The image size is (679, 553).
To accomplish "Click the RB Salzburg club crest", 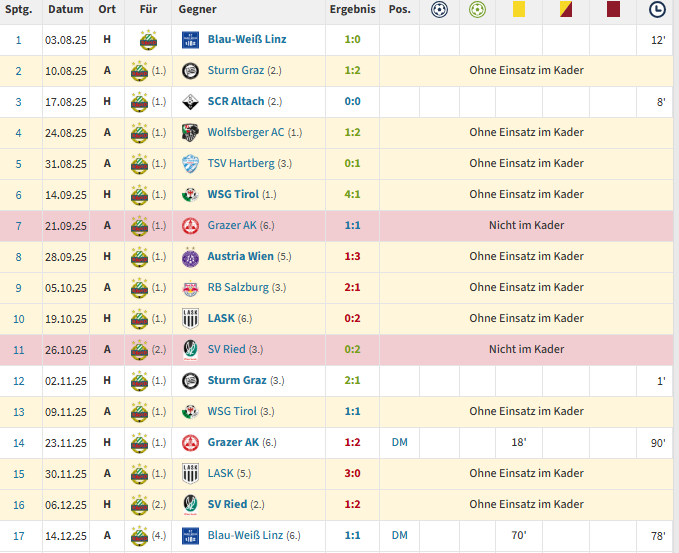I will (191, 288).
